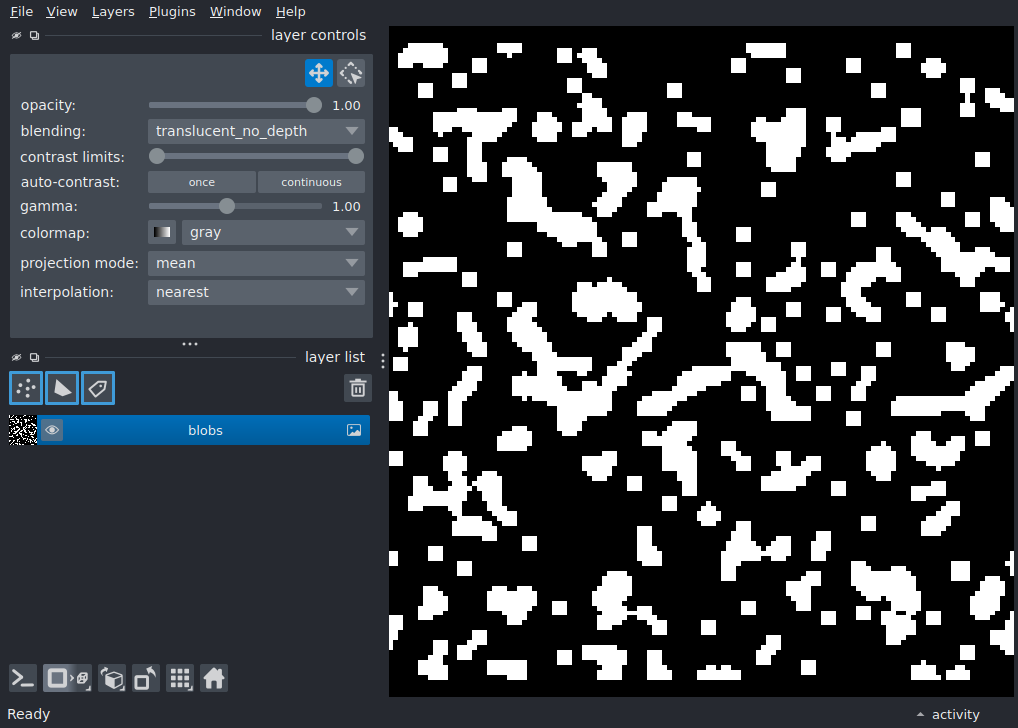Select the blobs layer thumbnail
The height and width of the screenshot is (728, 1018).
[23, 430]
